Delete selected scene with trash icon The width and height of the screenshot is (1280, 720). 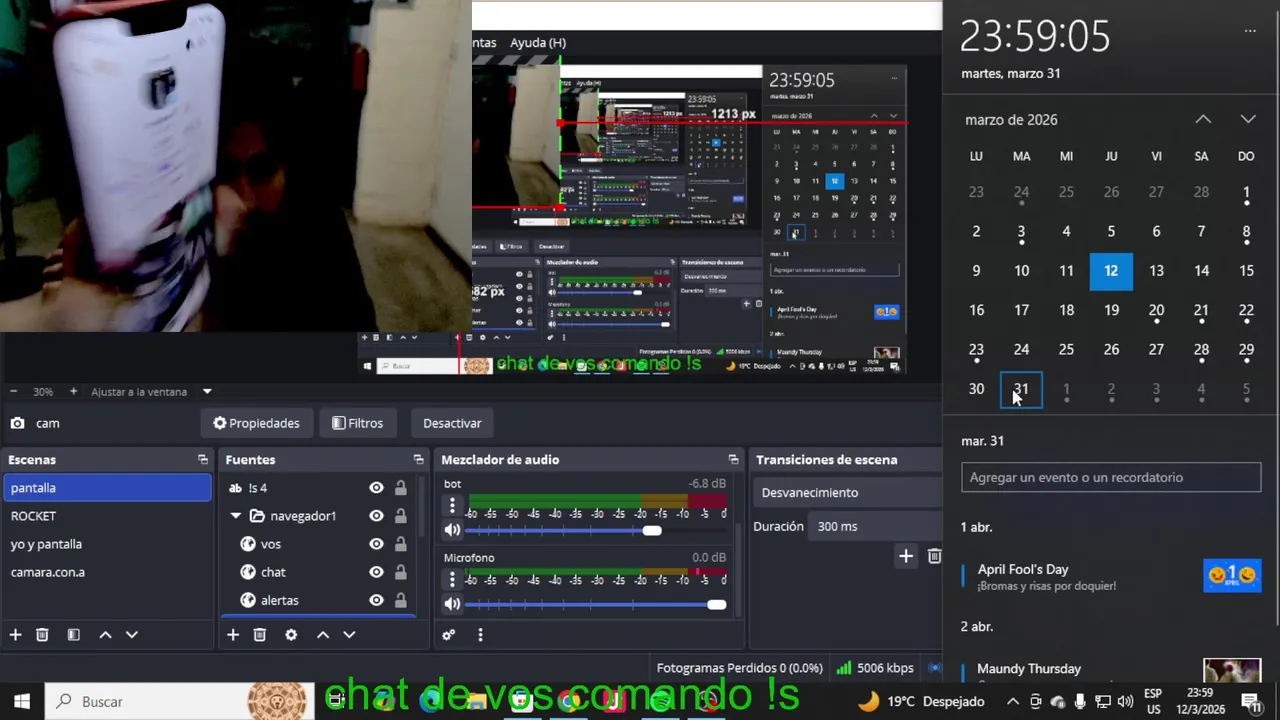point(42,635)
